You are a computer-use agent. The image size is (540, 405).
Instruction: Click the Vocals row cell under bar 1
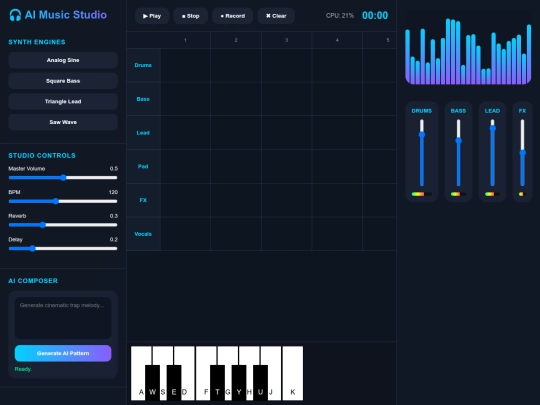[x=185, y=234]
